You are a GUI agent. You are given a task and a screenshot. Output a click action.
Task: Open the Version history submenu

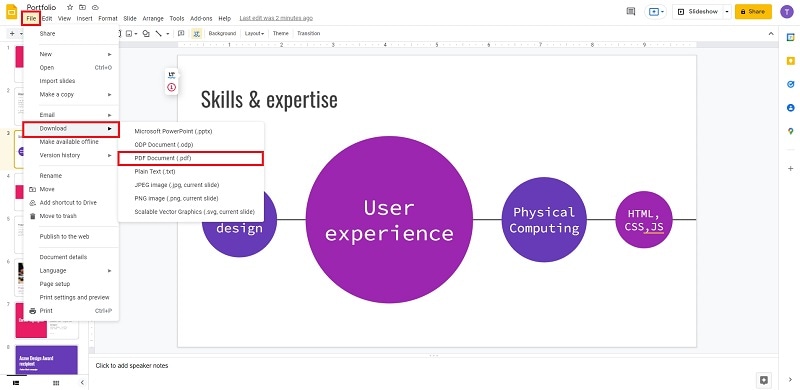tap(71, 155)
